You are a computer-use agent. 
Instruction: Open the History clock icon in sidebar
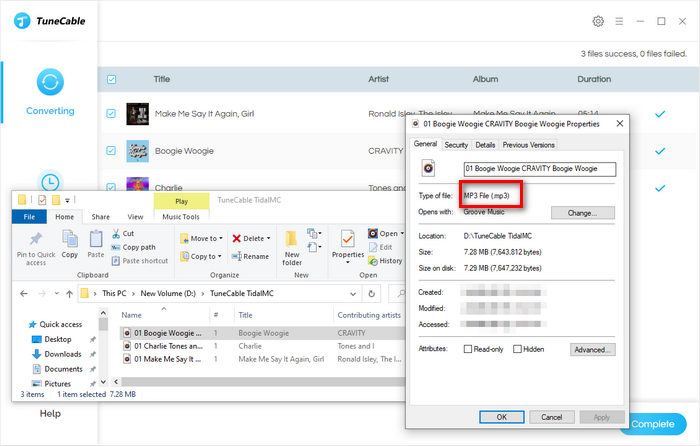(50, 181)
